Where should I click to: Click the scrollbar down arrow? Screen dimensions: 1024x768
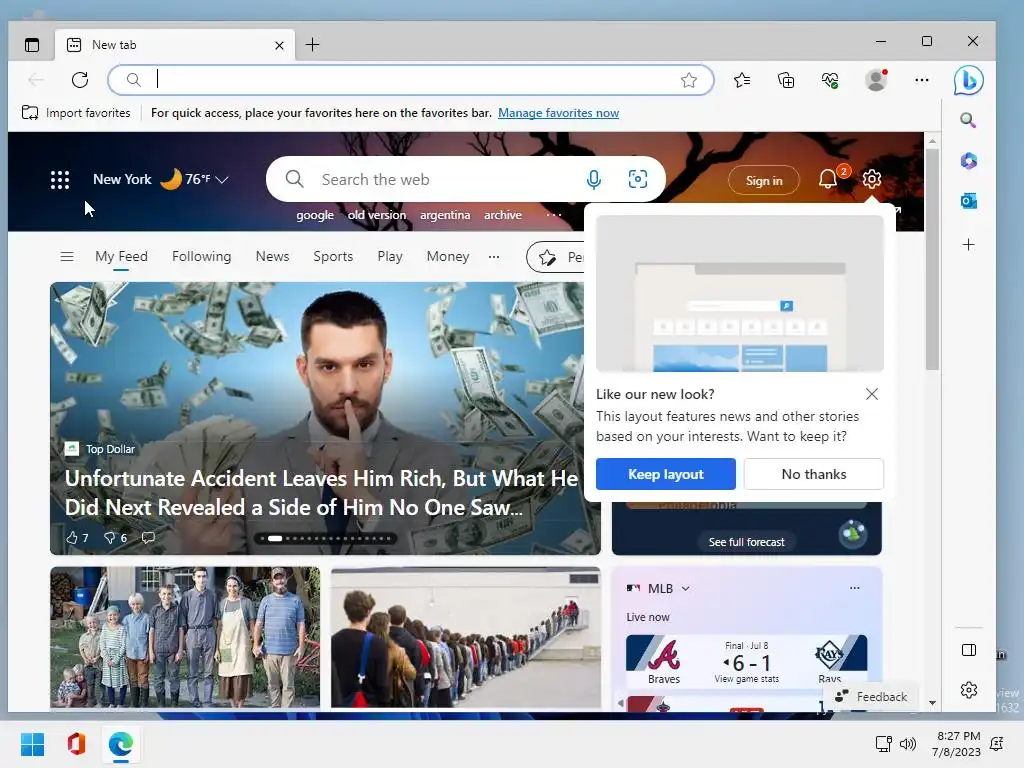933,703
